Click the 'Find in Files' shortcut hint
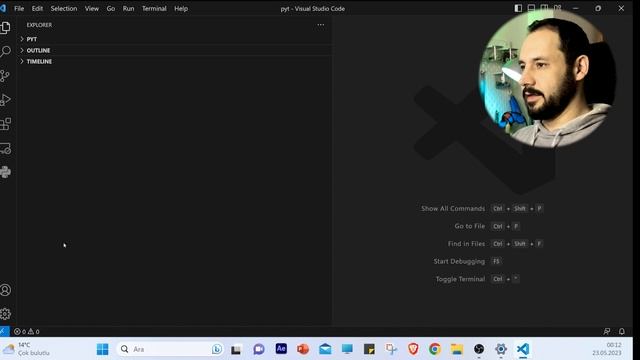Viewport: 640px width, 360px height. pyautogui.click(x=496, y=244)
